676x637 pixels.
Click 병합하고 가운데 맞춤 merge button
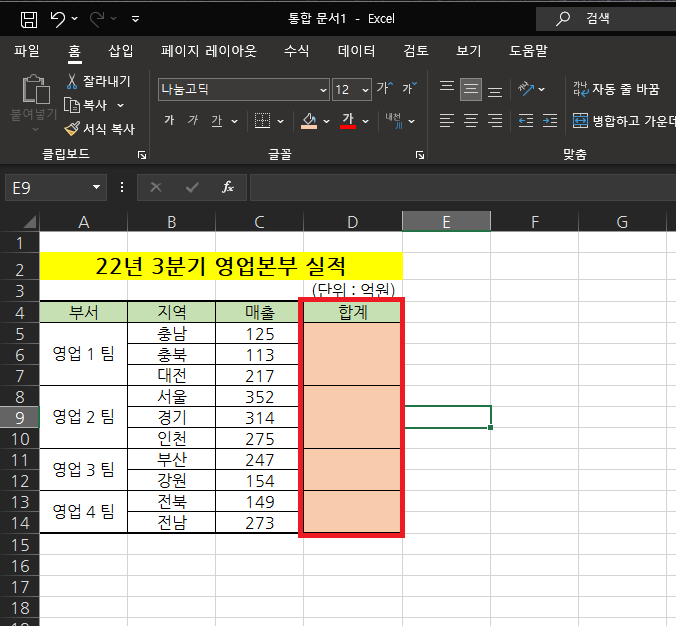point(624,121)
